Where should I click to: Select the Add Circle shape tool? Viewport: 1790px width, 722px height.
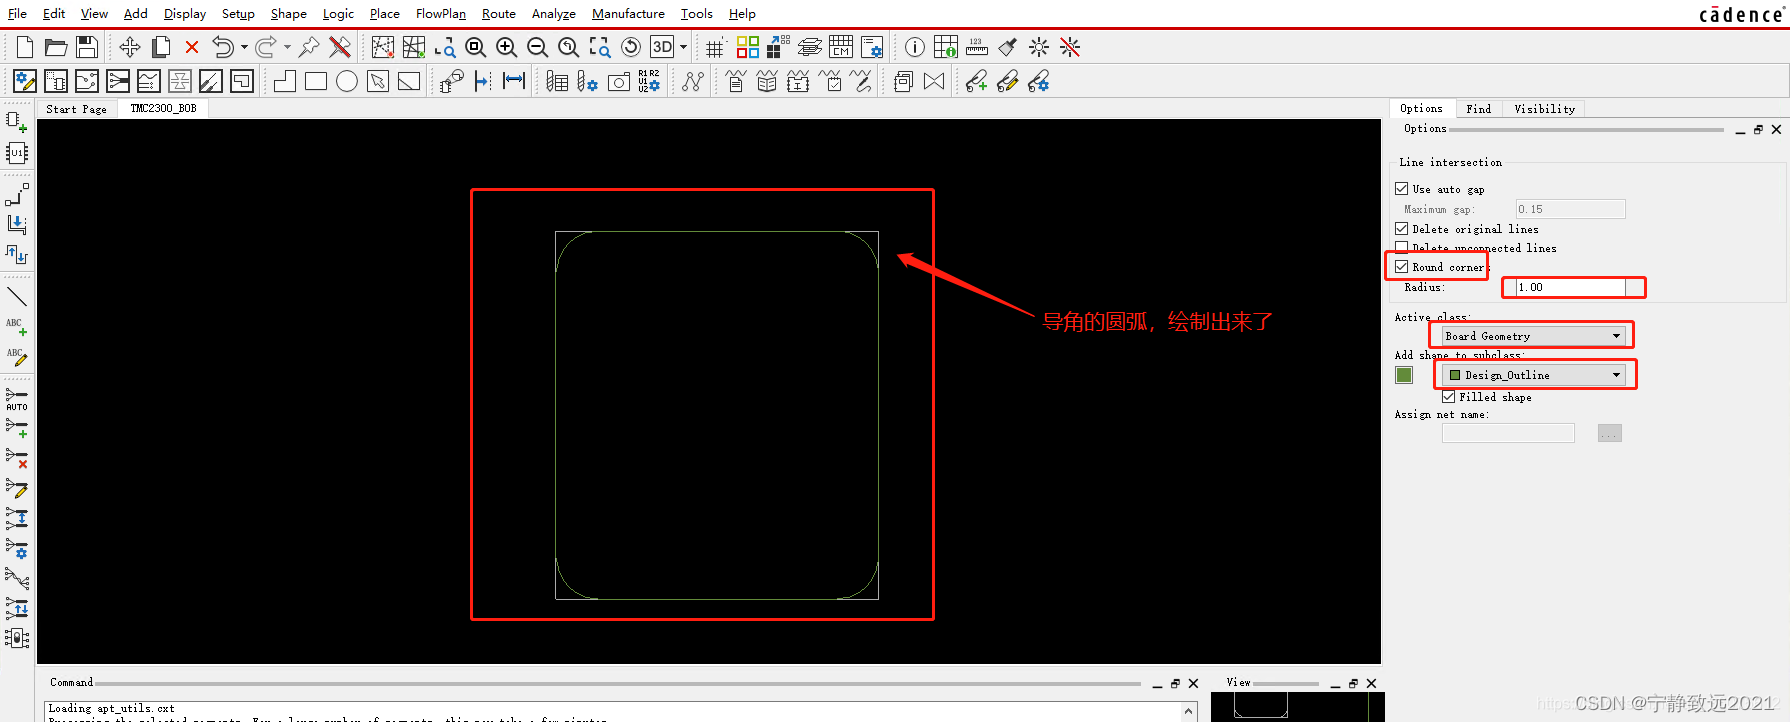347,82
